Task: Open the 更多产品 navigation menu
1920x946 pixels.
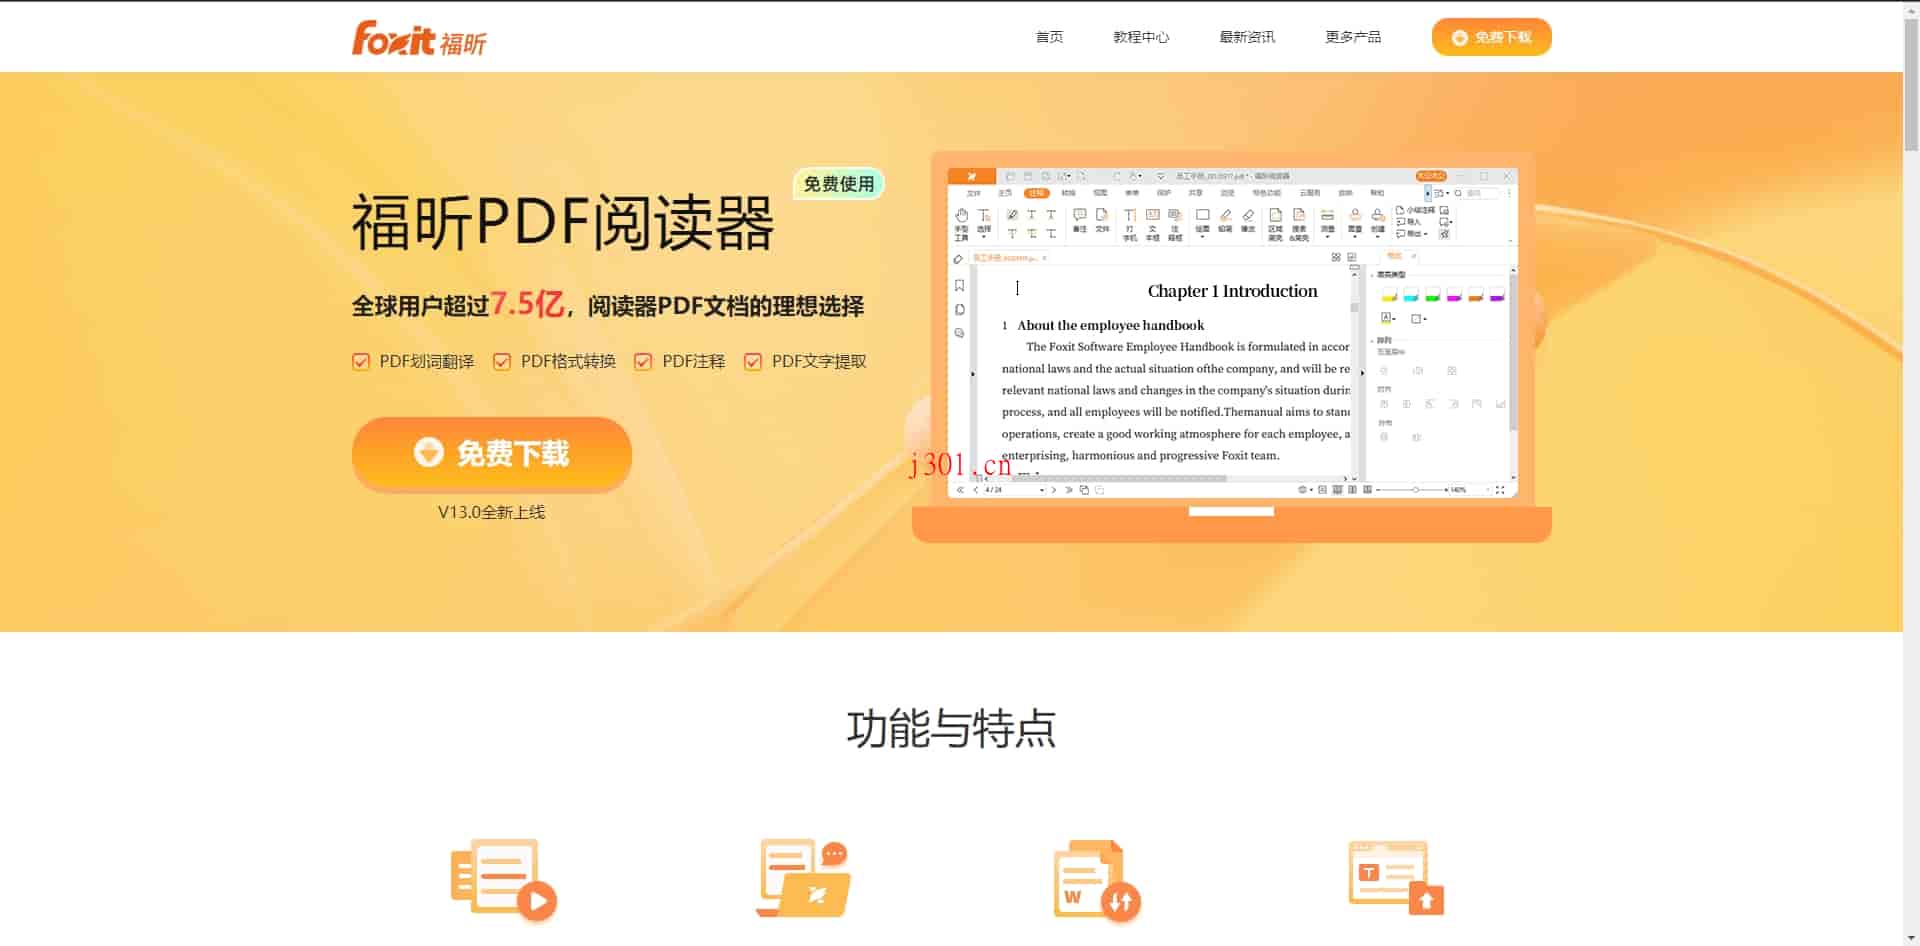Action: point(1353,37)
